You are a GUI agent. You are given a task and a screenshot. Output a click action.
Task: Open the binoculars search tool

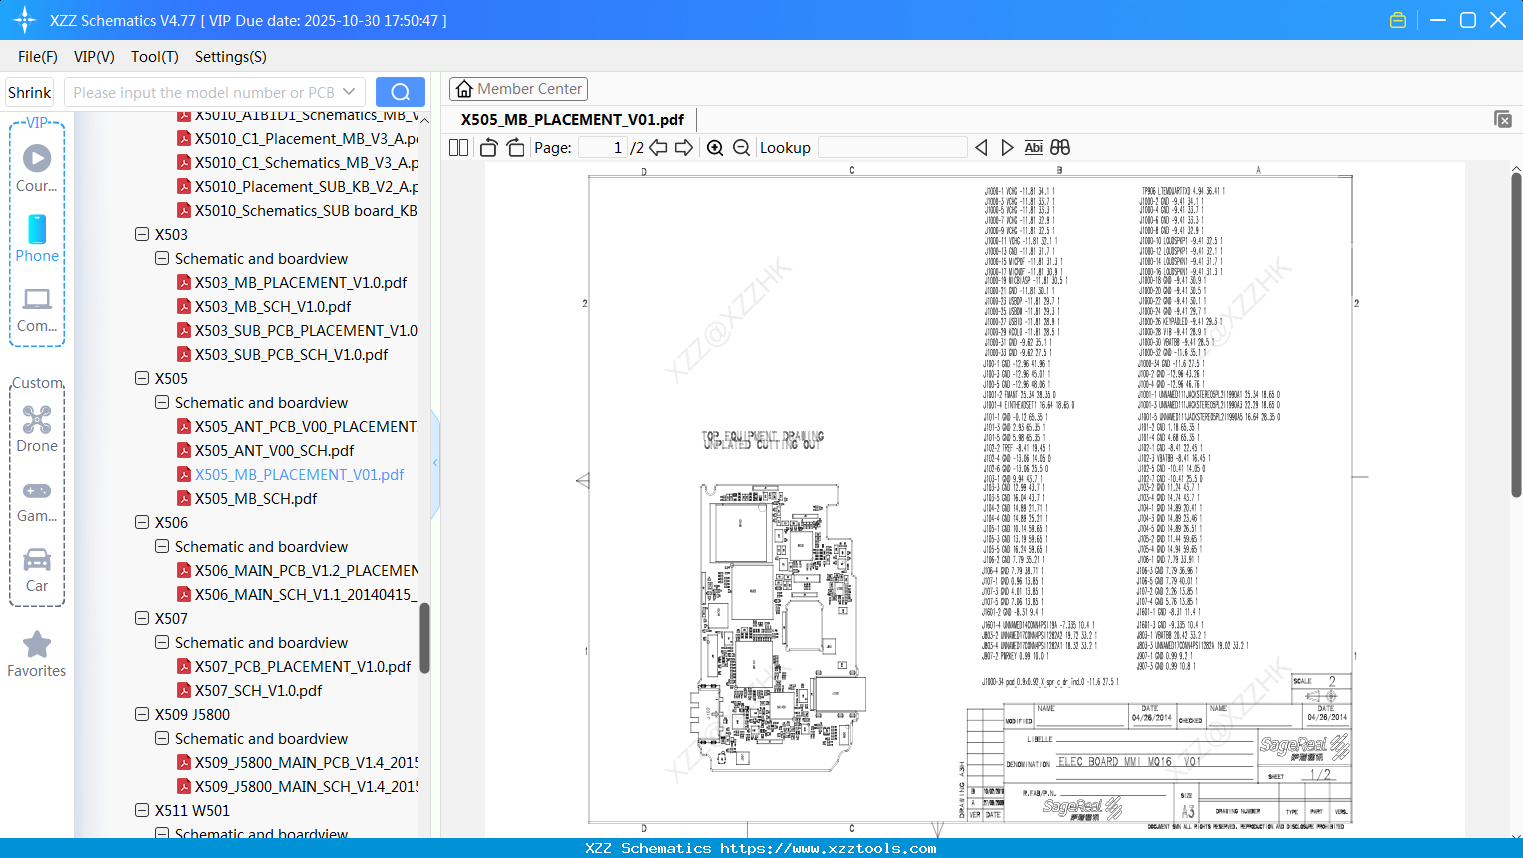pyautogui.click(x=1060, y=147)
